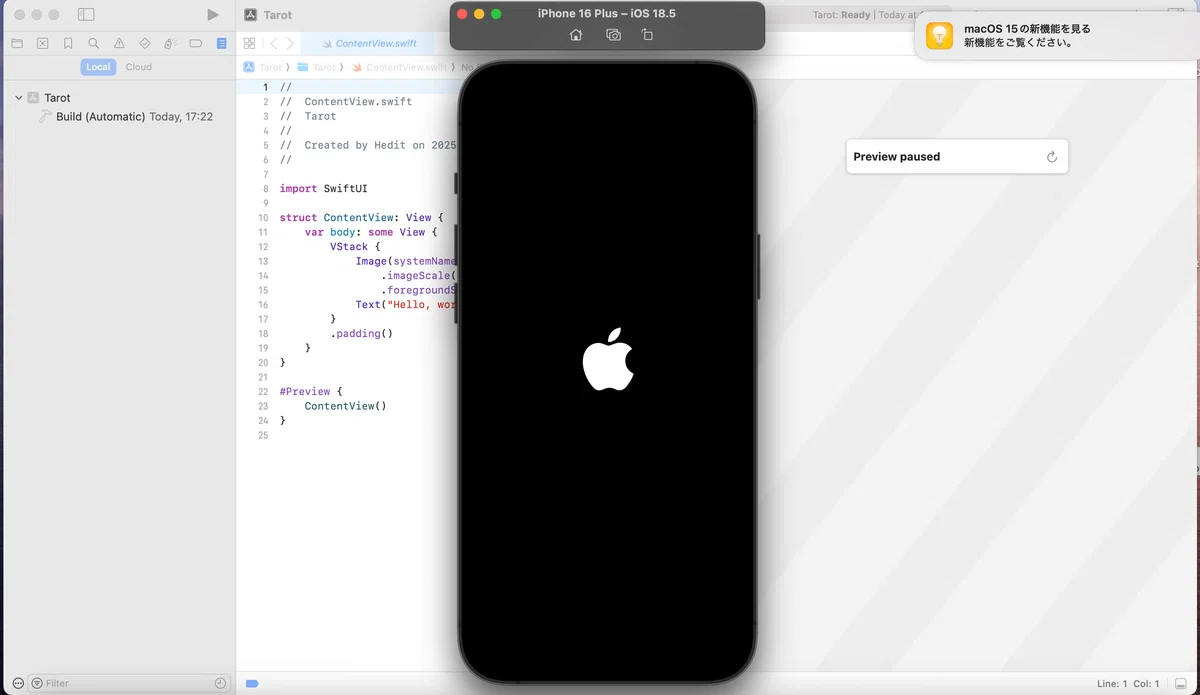Open the Debug navigator spray icon
1200x695 pixels.
click(170, 43)
